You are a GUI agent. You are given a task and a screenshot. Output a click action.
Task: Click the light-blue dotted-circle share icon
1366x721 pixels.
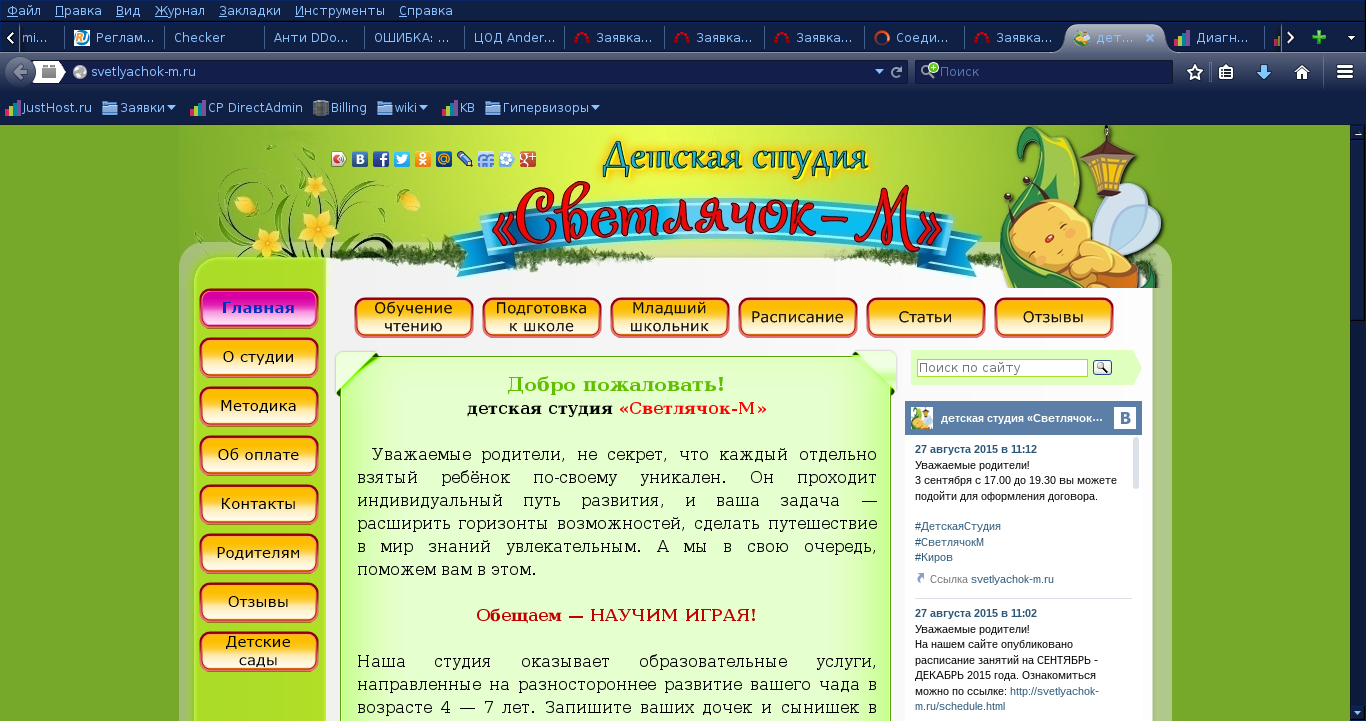click(506, 159)
